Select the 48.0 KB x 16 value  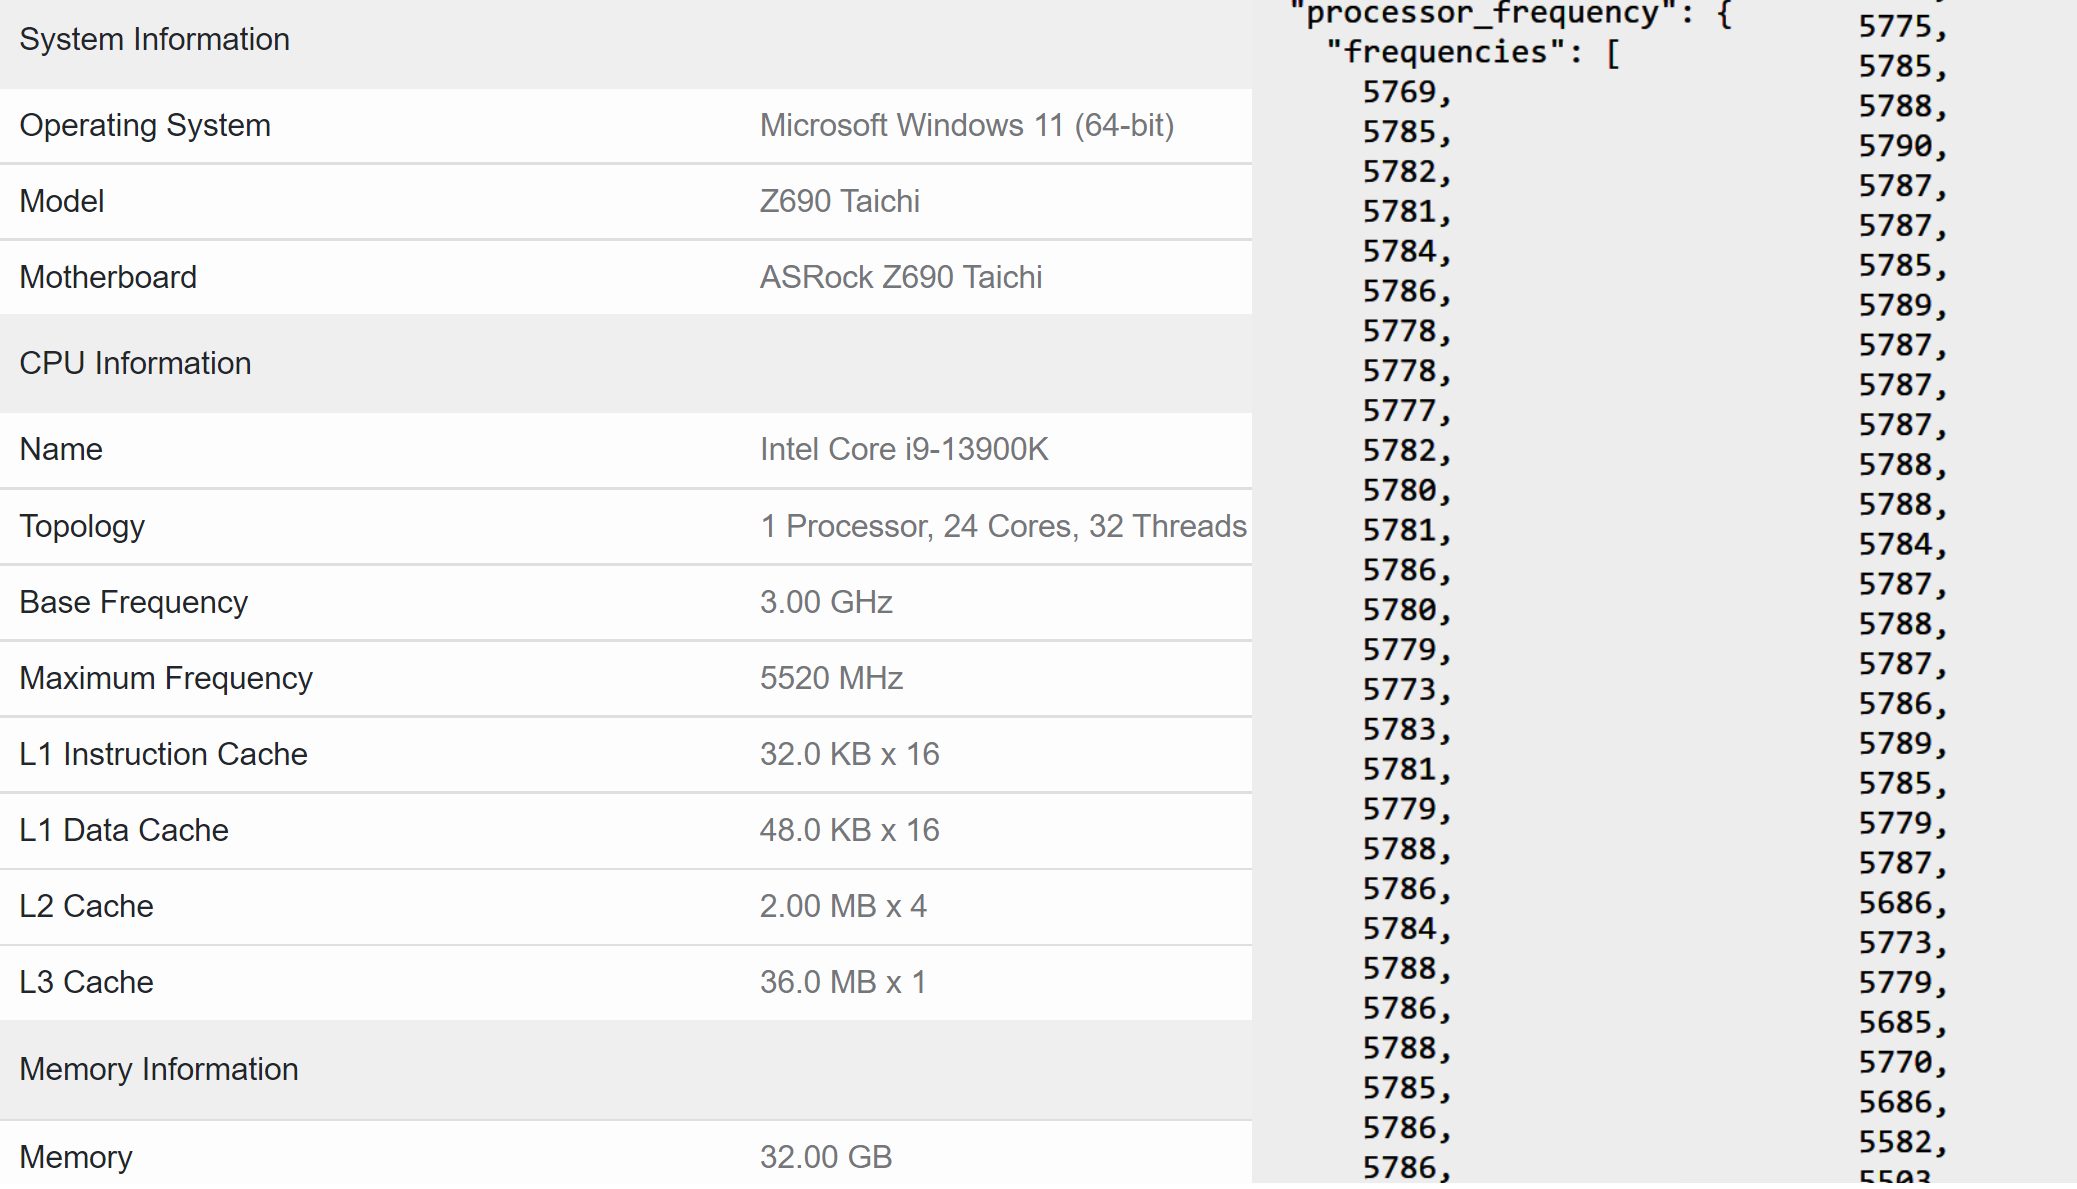click(849, 831)
